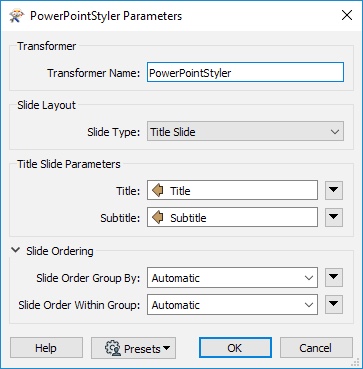Click the gear icon on Presets button
363x369 pixels.
point(112,348)
